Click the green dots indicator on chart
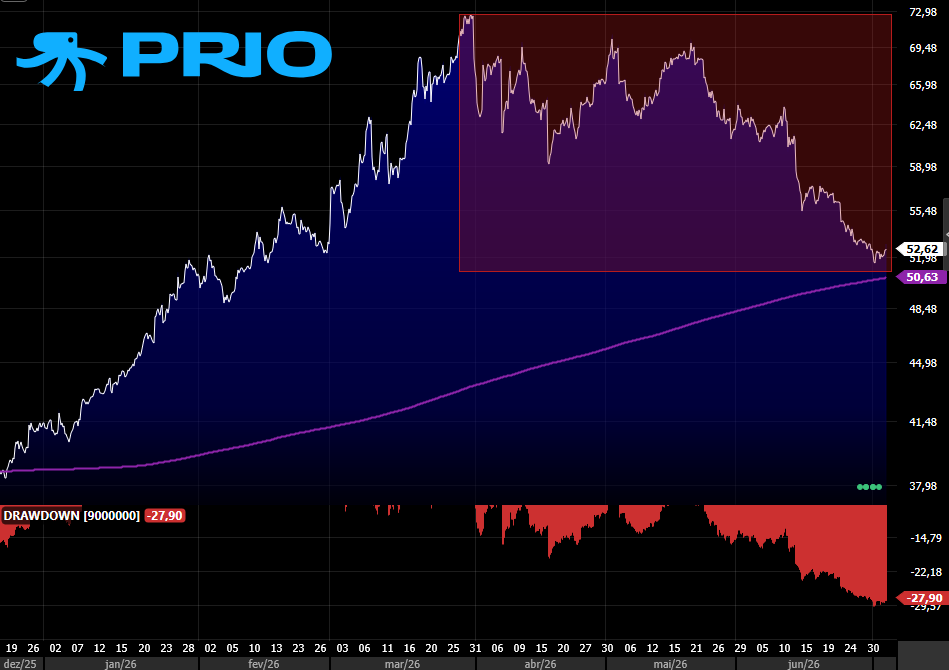Image resolution: width=949 pixels, height=670 pixels. point(870,487)
